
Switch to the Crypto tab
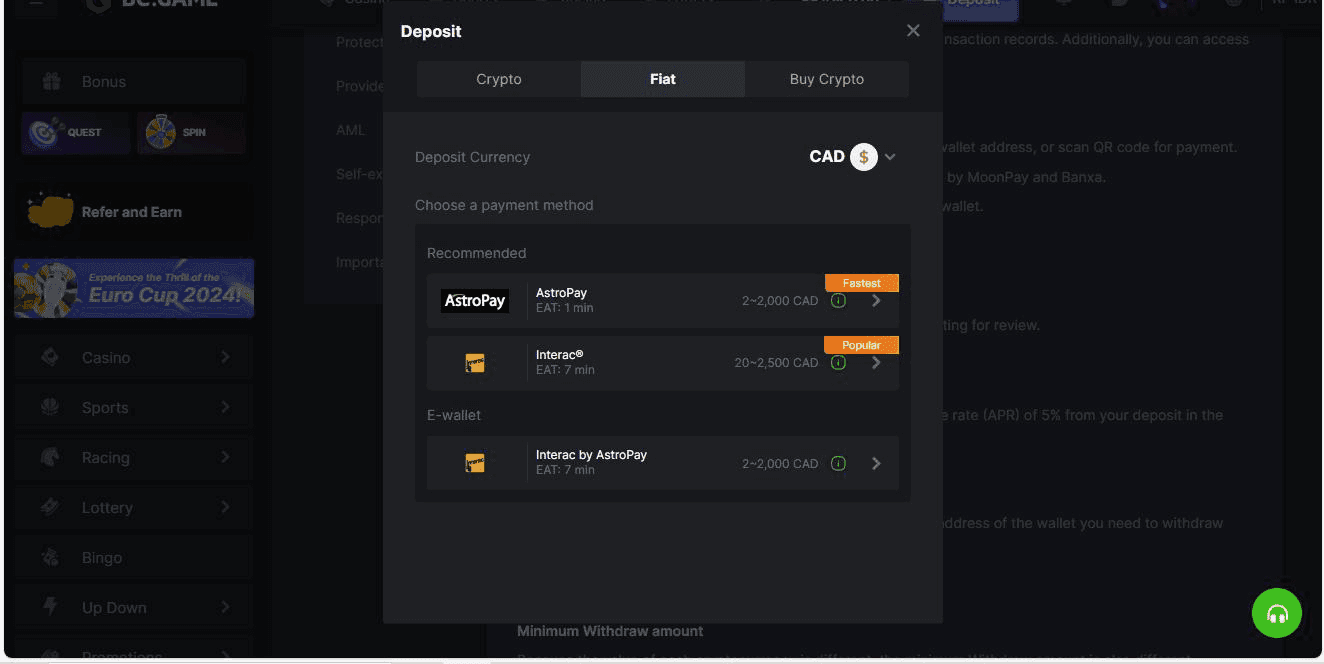pos(499,79)
